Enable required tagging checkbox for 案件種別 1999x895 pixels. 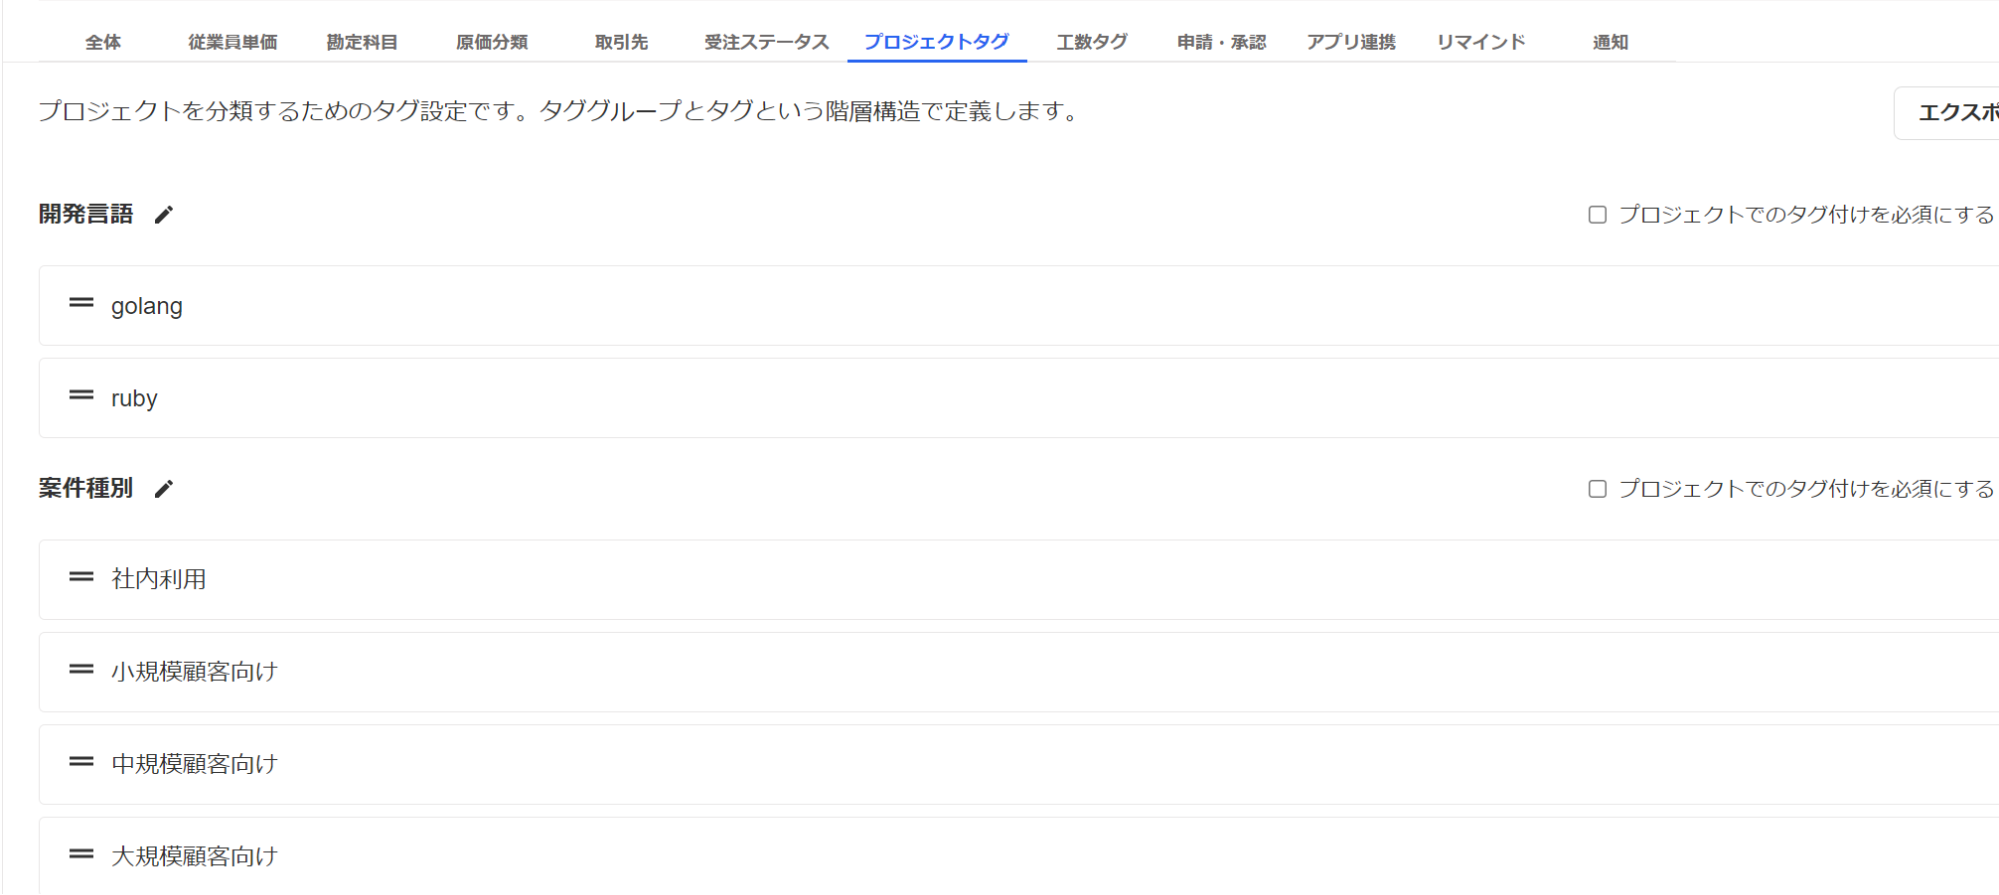click(x=1597, y=489)
